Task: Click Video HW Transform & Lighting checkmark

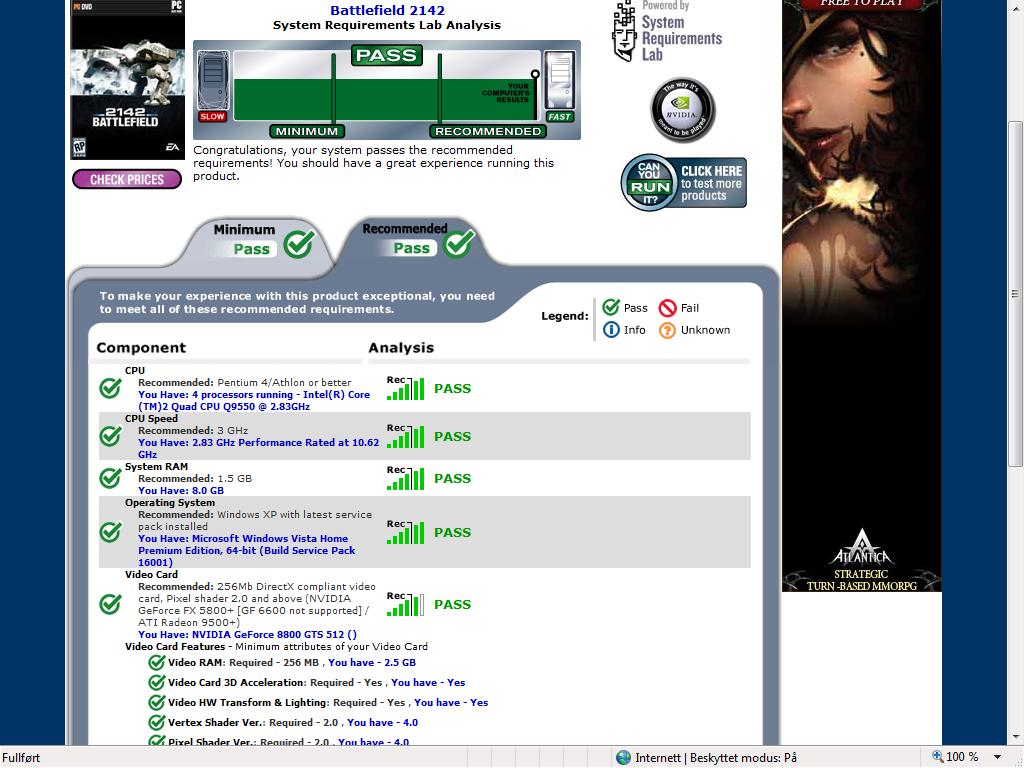Action: pyautogui.click(x=157, y=702)
